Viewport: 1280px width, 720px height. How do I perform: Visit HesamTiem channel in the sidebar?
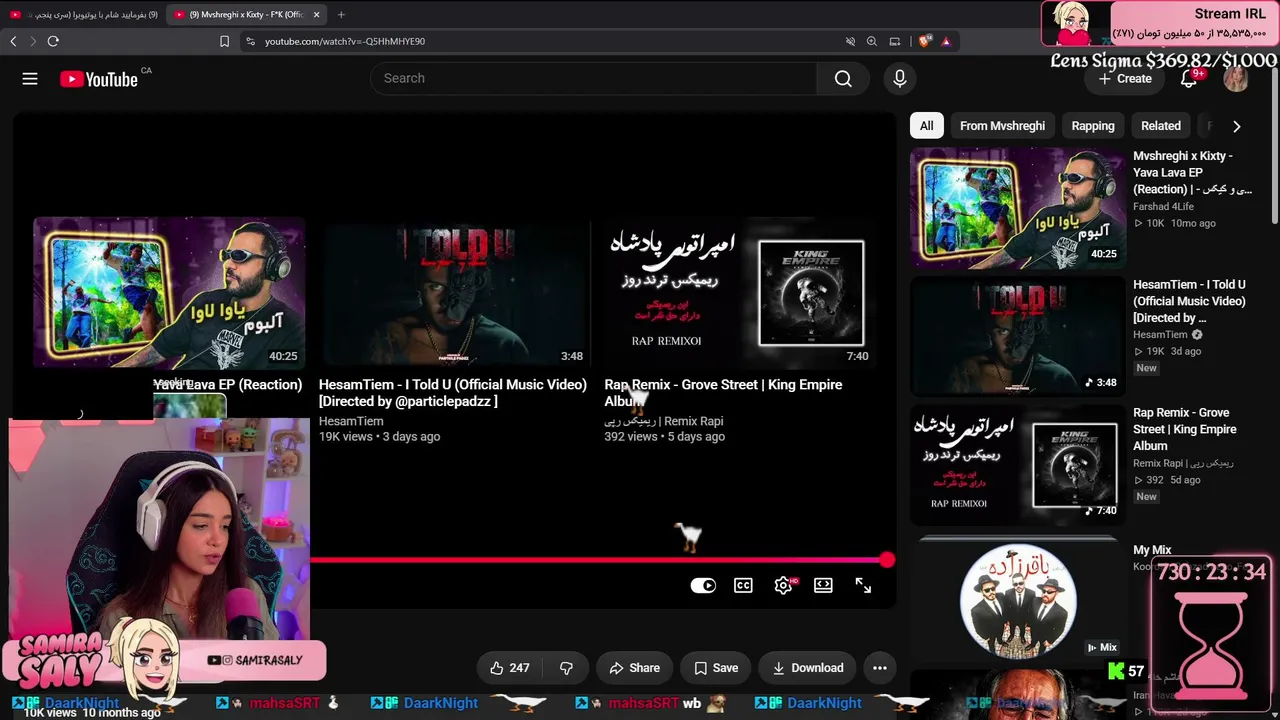coord(1160,335)
